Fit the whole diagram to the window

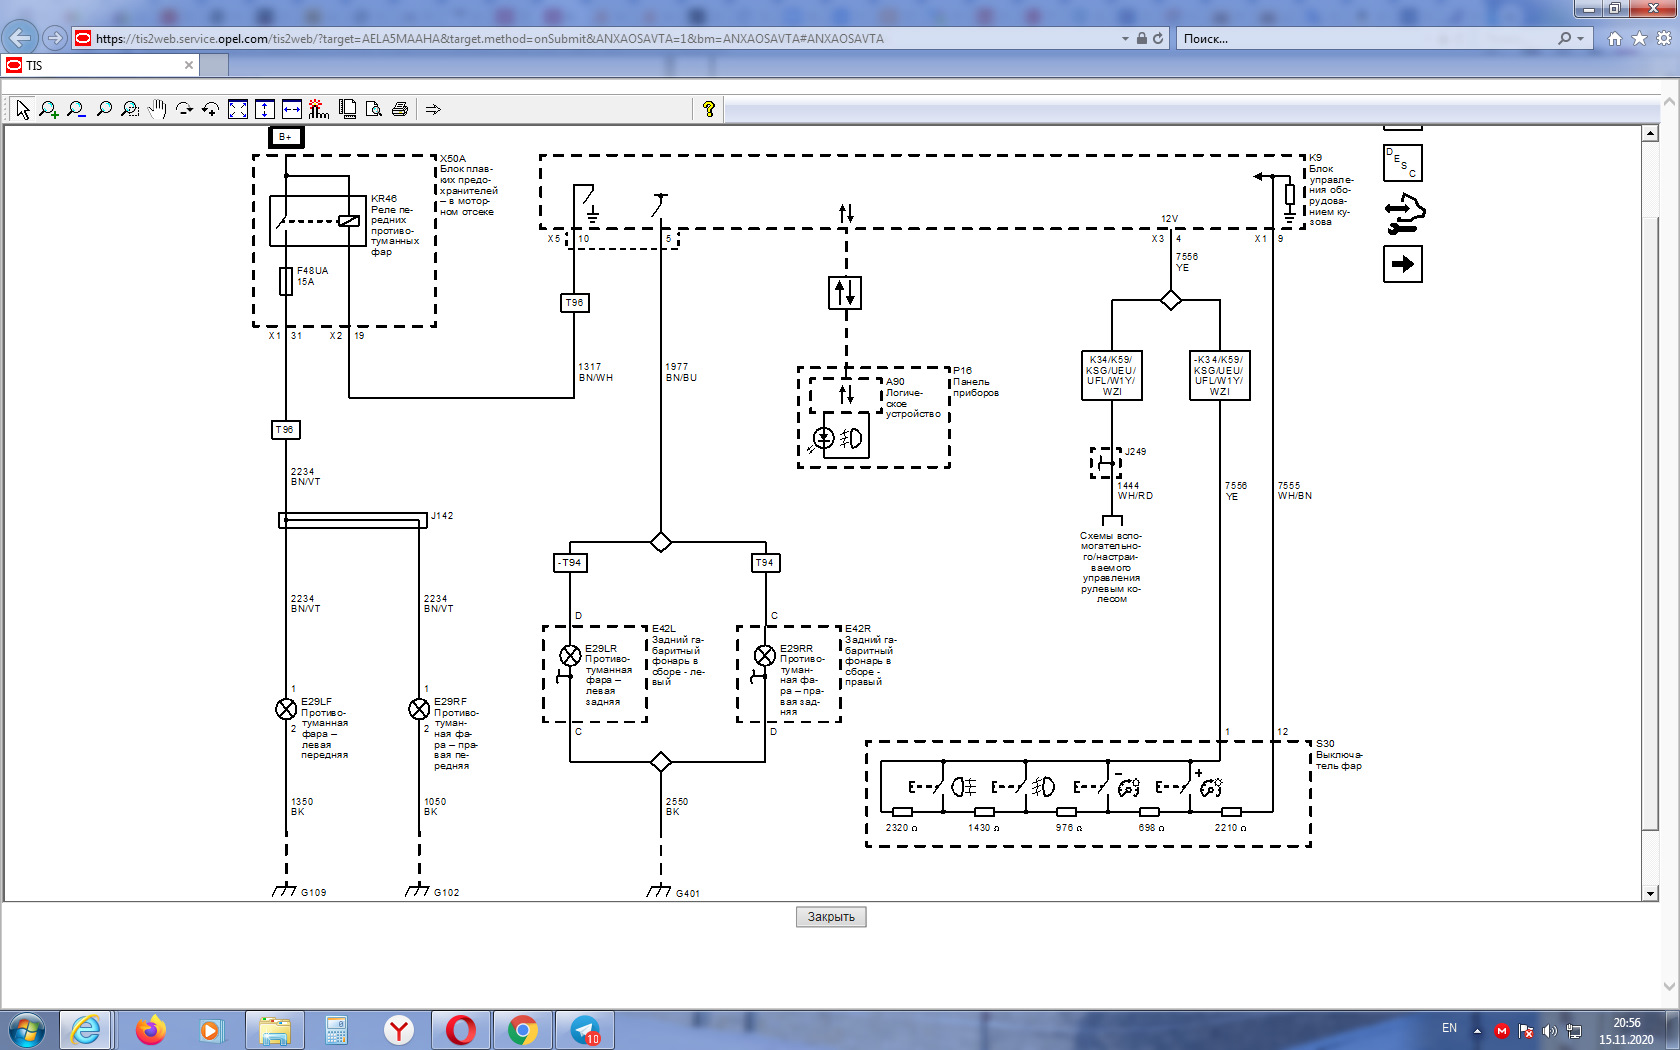238,109
